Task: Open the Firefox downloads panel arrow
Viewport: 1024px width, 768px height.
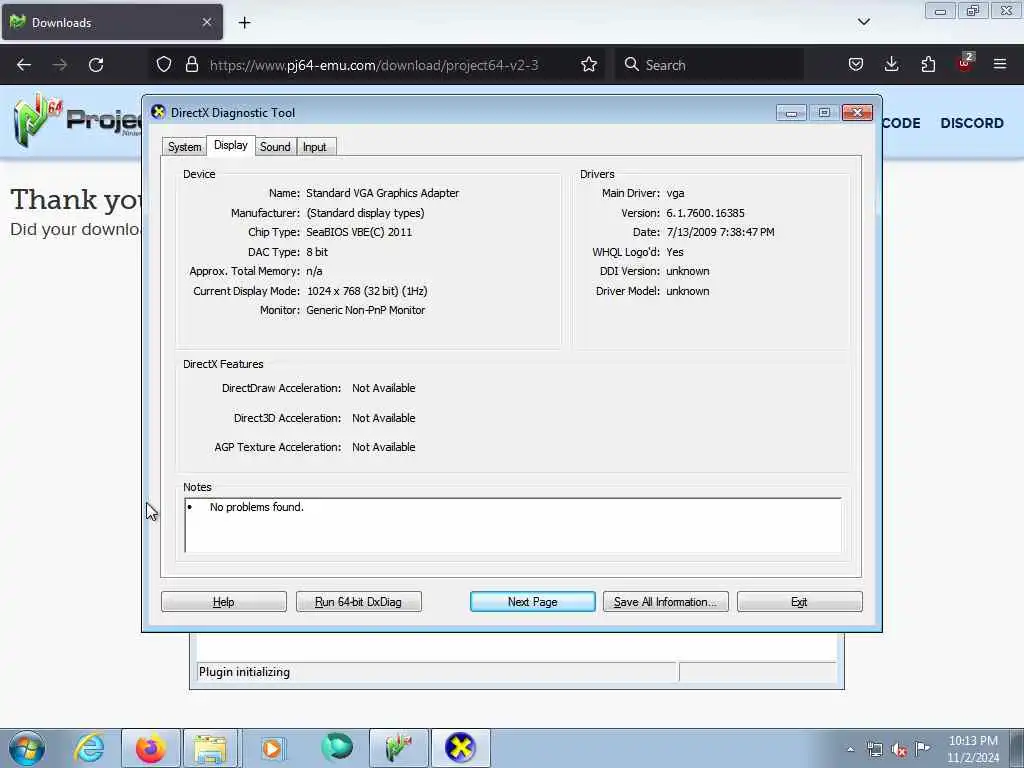Action: click(891, 64)
